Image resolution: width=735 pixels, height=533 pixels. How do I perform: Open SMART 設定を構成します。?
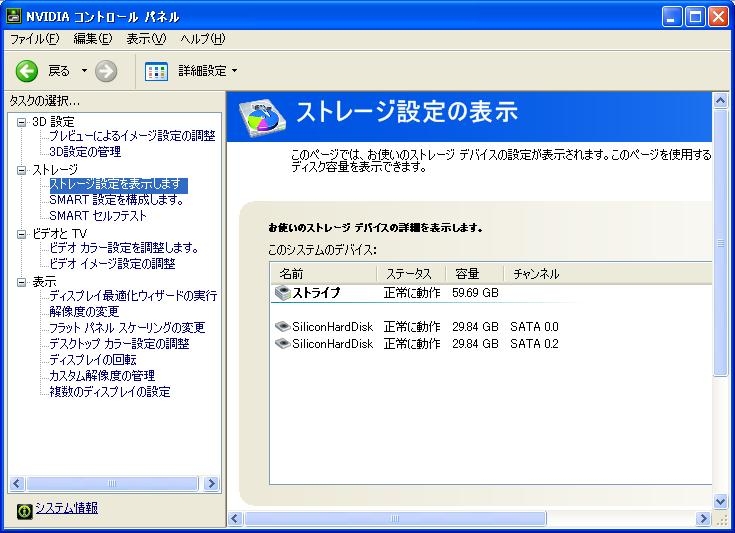click(116, 200)
